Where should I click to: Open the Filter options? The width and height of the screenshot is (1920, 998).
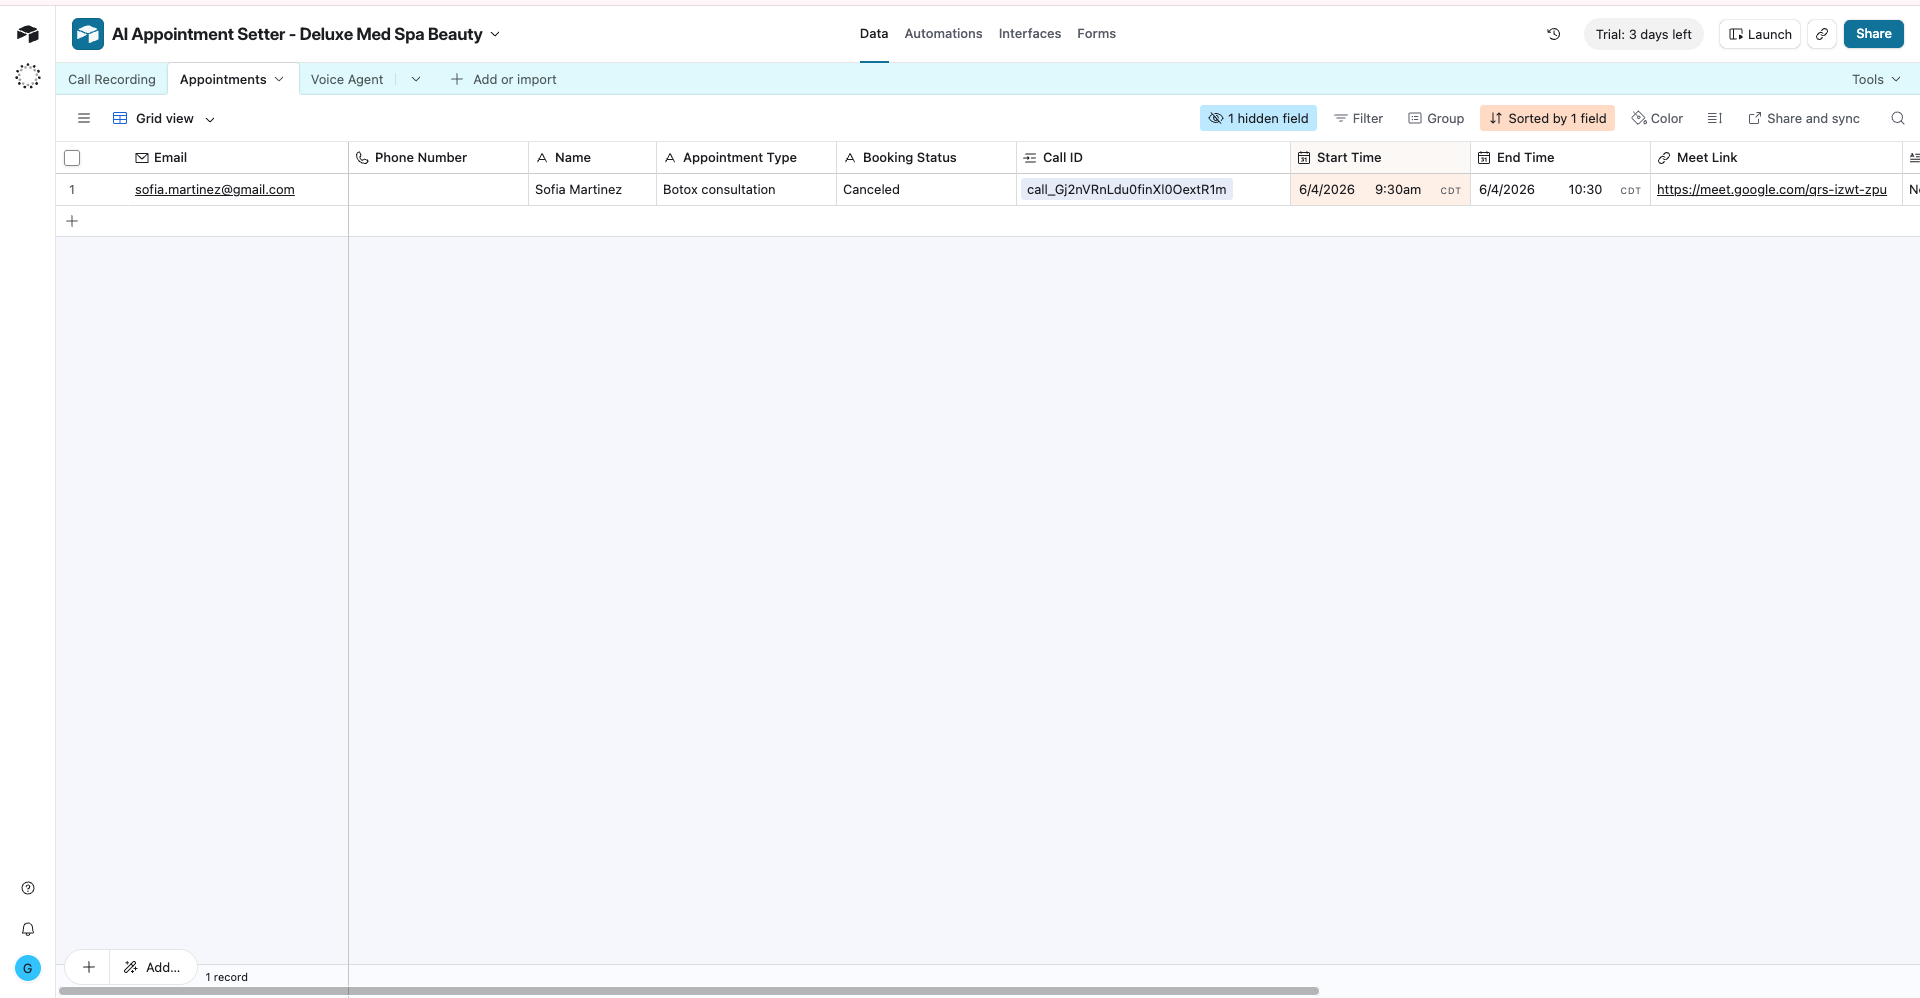pyautogui.click(x=1358, y=118)
